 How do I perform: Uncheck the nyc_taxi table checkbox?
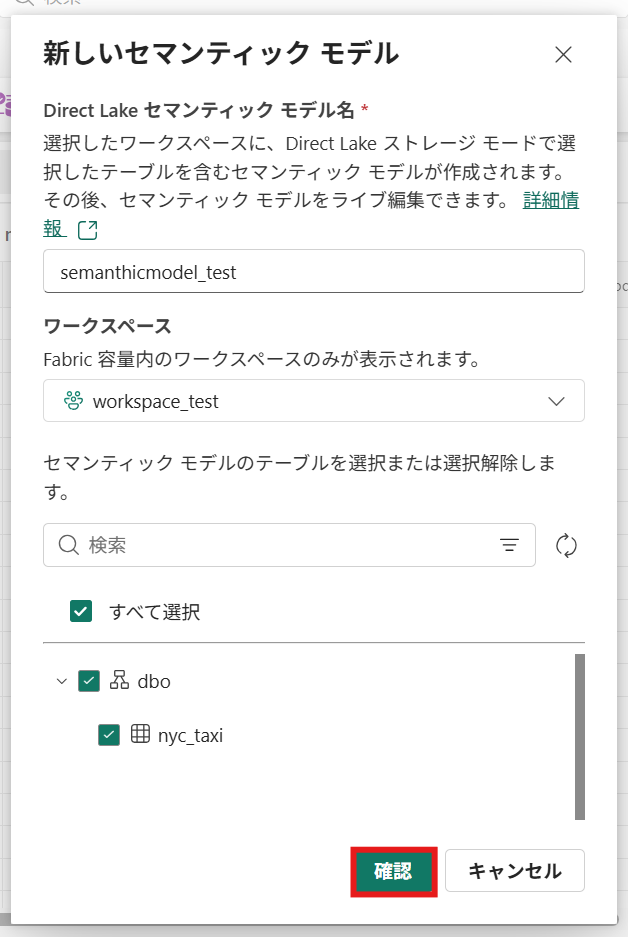click(109, 735)
